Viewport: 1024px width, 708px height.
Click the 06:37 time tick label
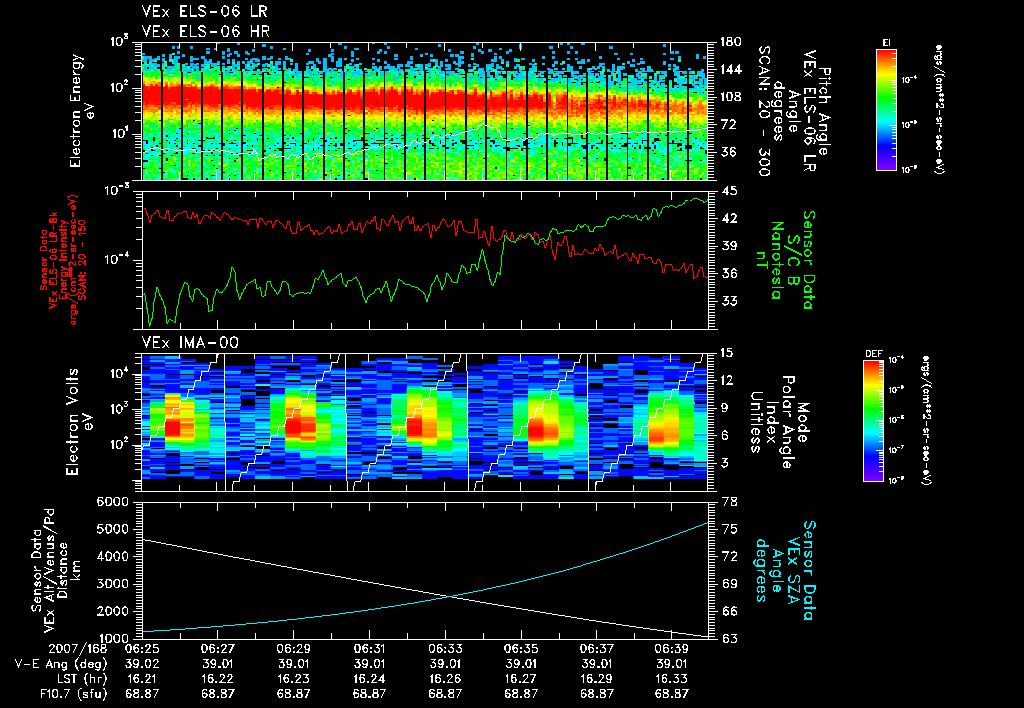(597, 650)
